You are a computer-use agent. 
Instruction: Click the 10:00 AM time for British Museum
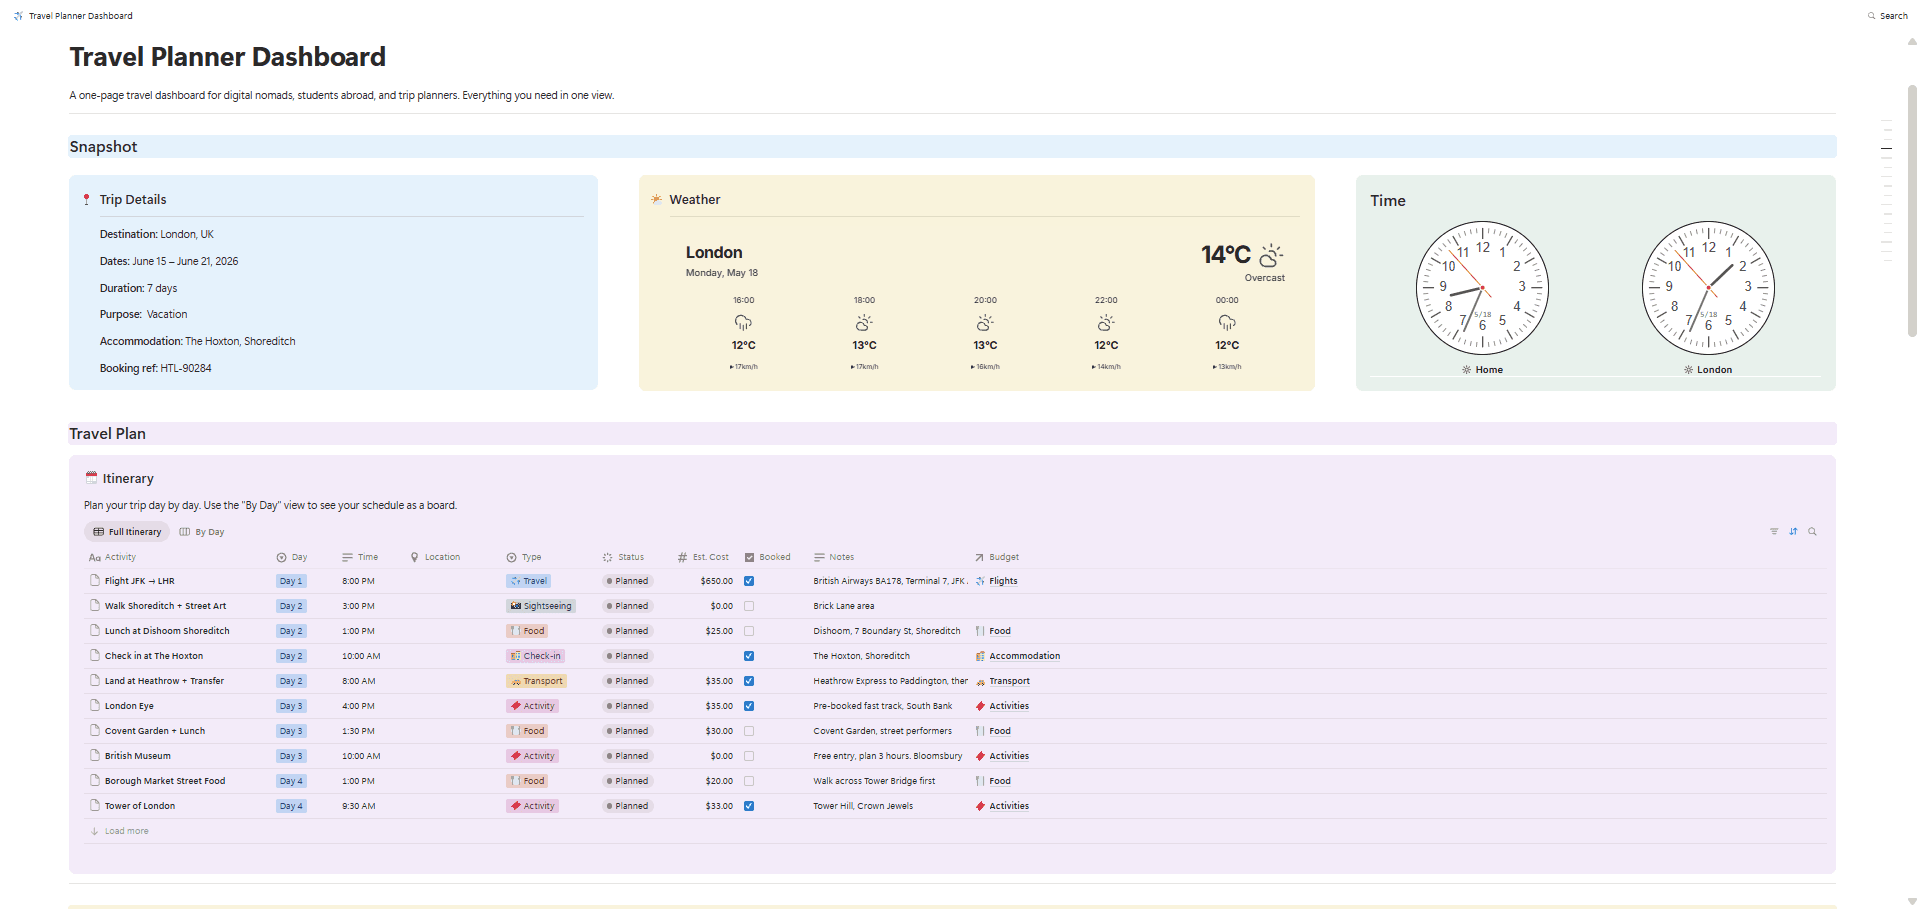click(361, 756)
